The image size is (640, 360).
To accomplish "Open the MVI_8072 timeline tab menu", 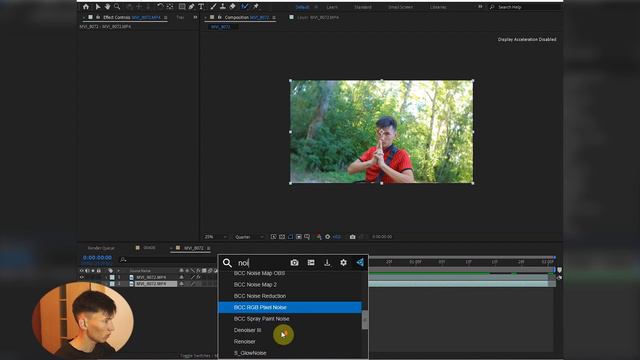I will [x=209, y=248].
